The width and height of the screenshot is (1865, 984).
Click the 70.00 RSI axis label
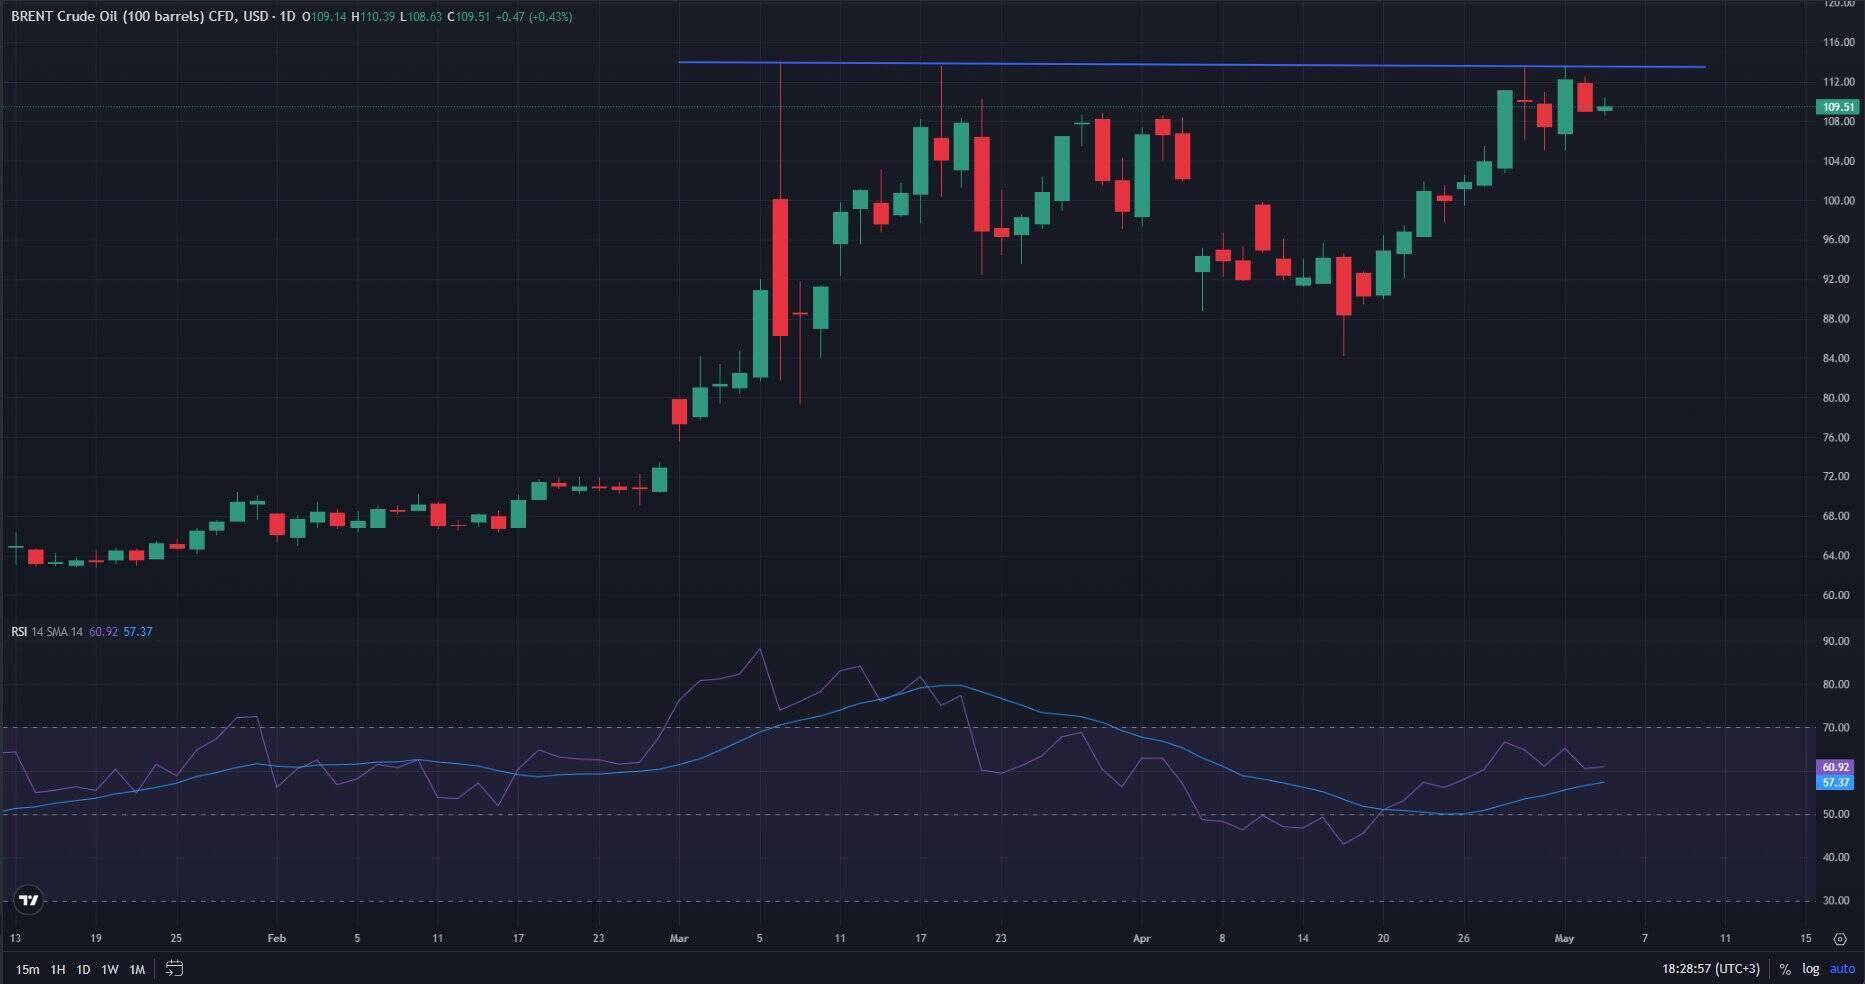tap(1836, 728)
